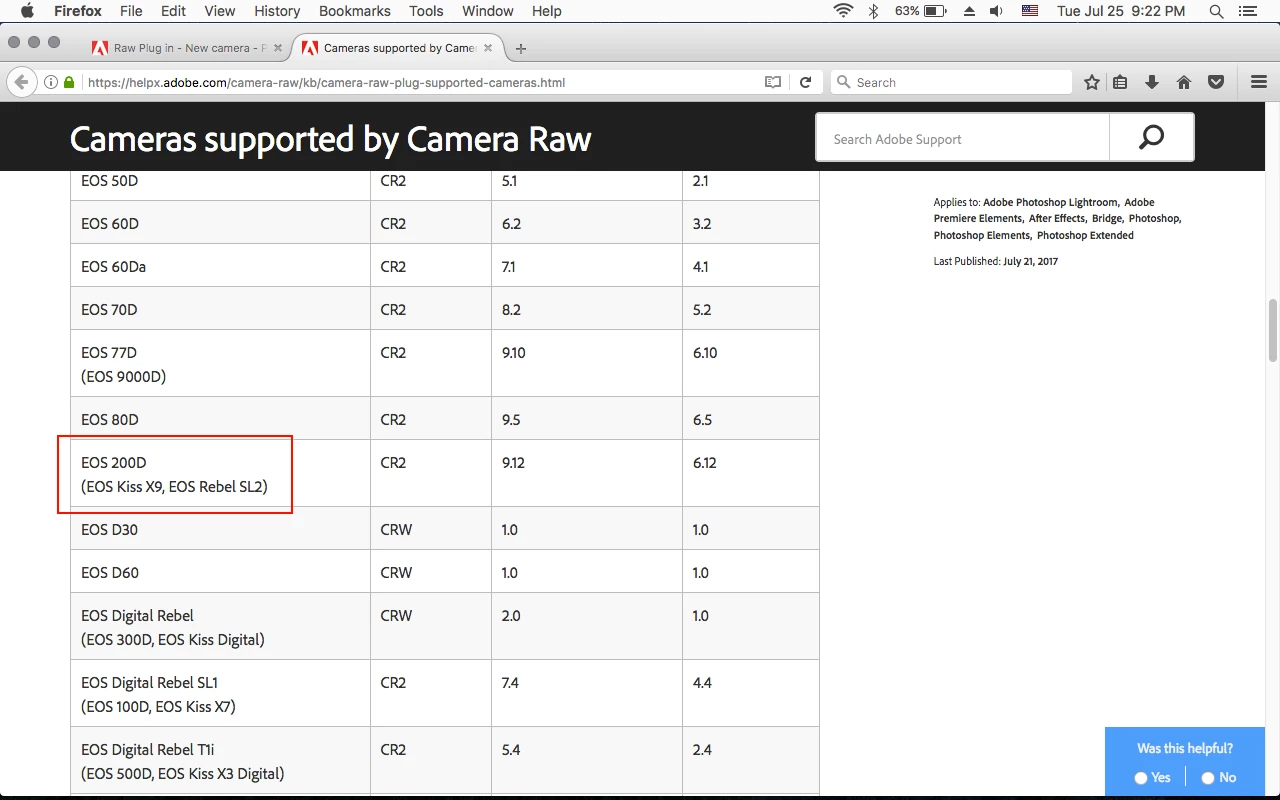Open the Apple menu
Viewport: 1280px width, 800px height.
pos(27,11)
